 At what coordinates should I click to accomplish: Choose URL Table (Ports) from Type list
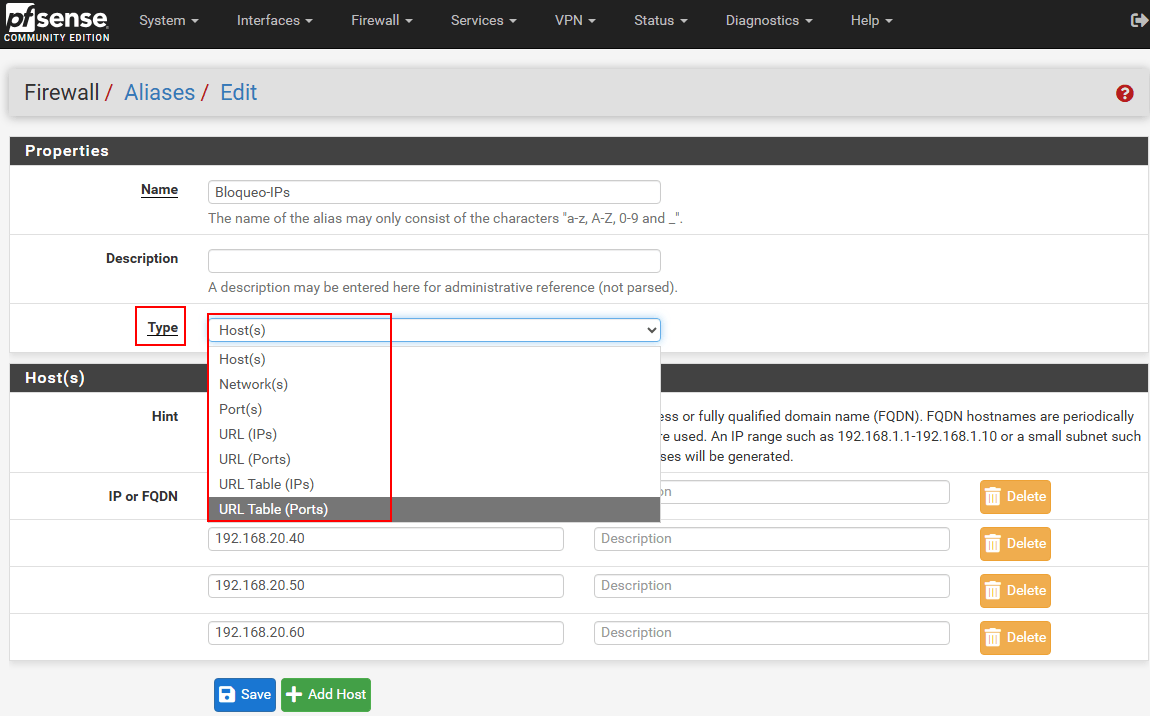click(434, 509)
